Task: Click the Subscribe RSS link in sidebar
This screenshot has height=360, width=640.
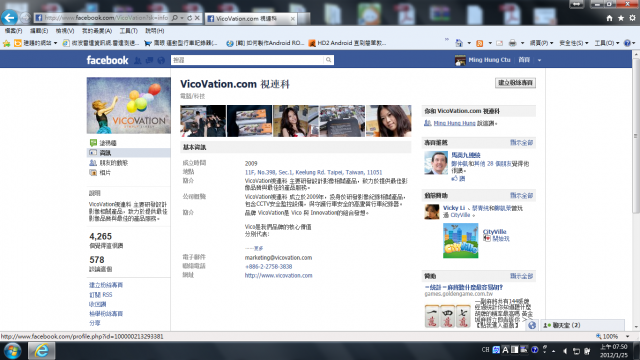Action: click(100, 295)
